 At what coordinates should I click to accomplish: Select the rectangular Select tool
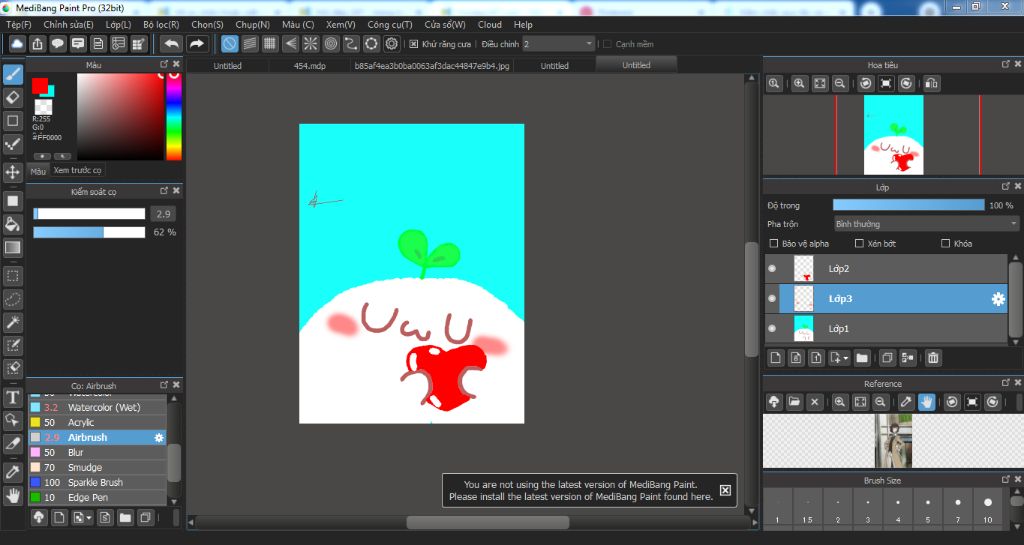pyautogui.click(x=12, y=276)
